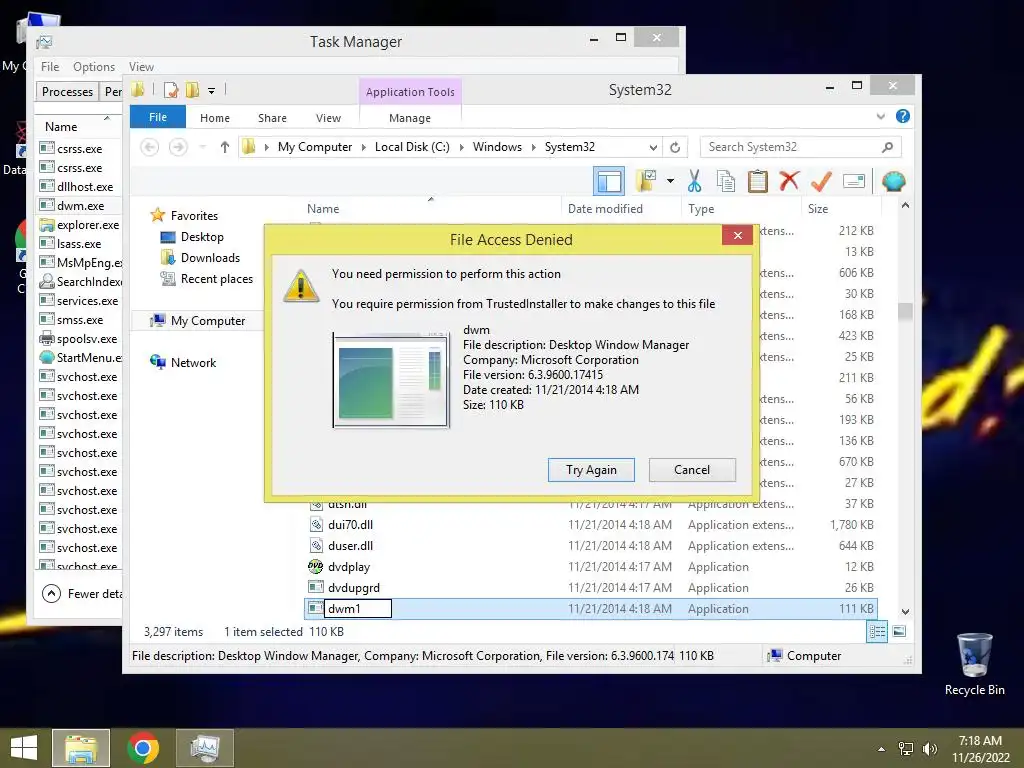The width and height of the screenshot is (1024, 768).
Task: Click the quick access Properties icon
Action: click(x=171, y=90)
